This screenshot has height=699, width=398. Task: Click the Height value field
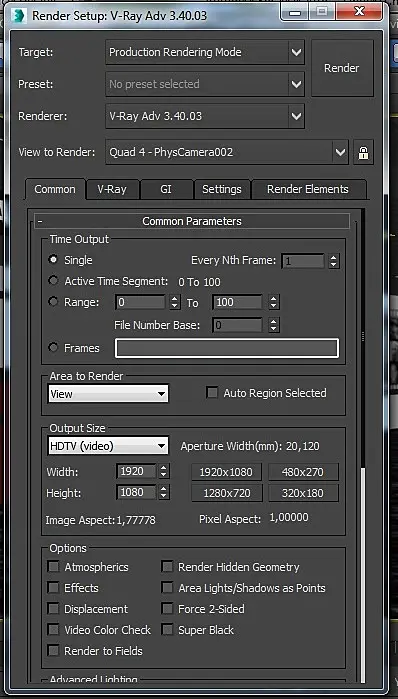point(136,493)
